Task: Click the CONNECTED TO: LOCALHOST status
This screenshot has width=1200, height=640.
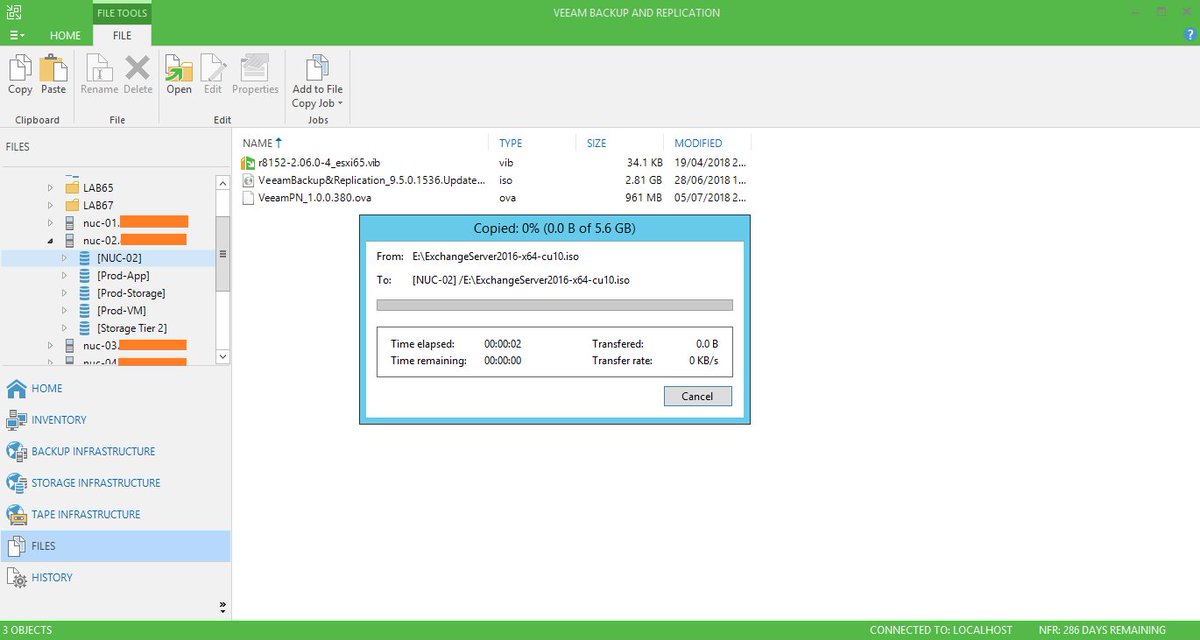Action: click(941, 630)
